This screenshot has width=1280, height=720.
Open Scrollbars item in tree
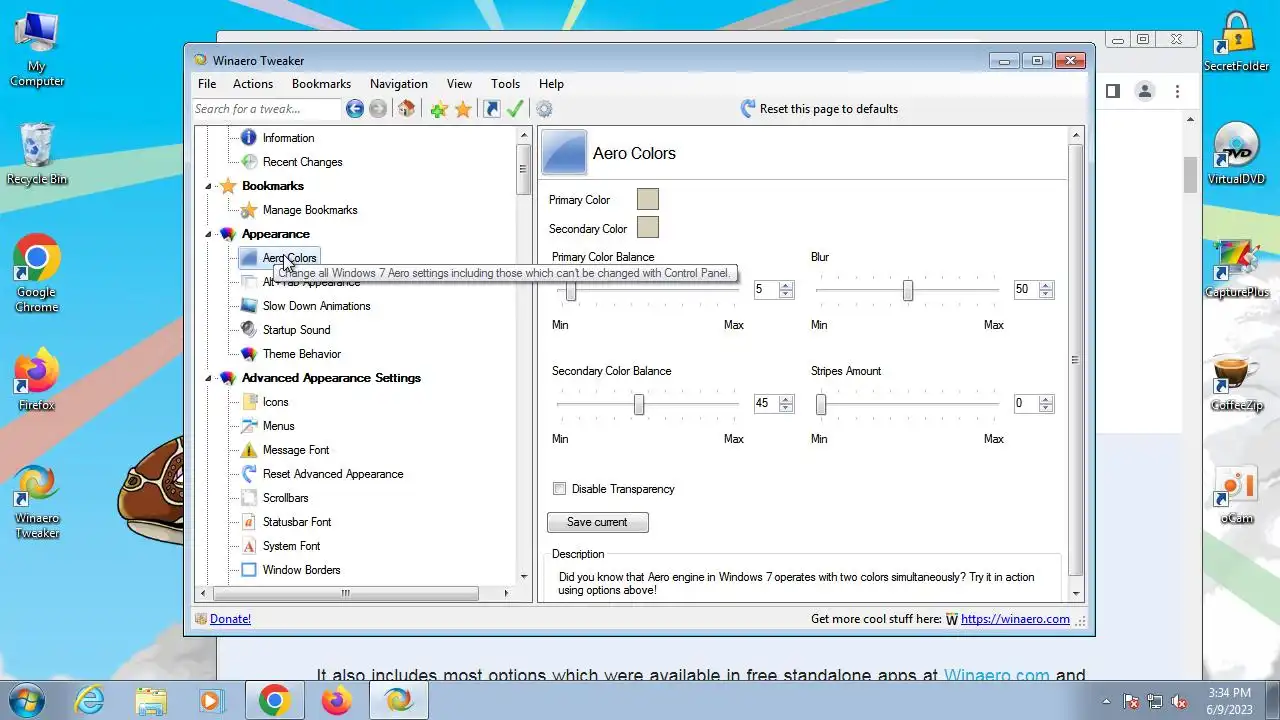(x=285, y=498)
